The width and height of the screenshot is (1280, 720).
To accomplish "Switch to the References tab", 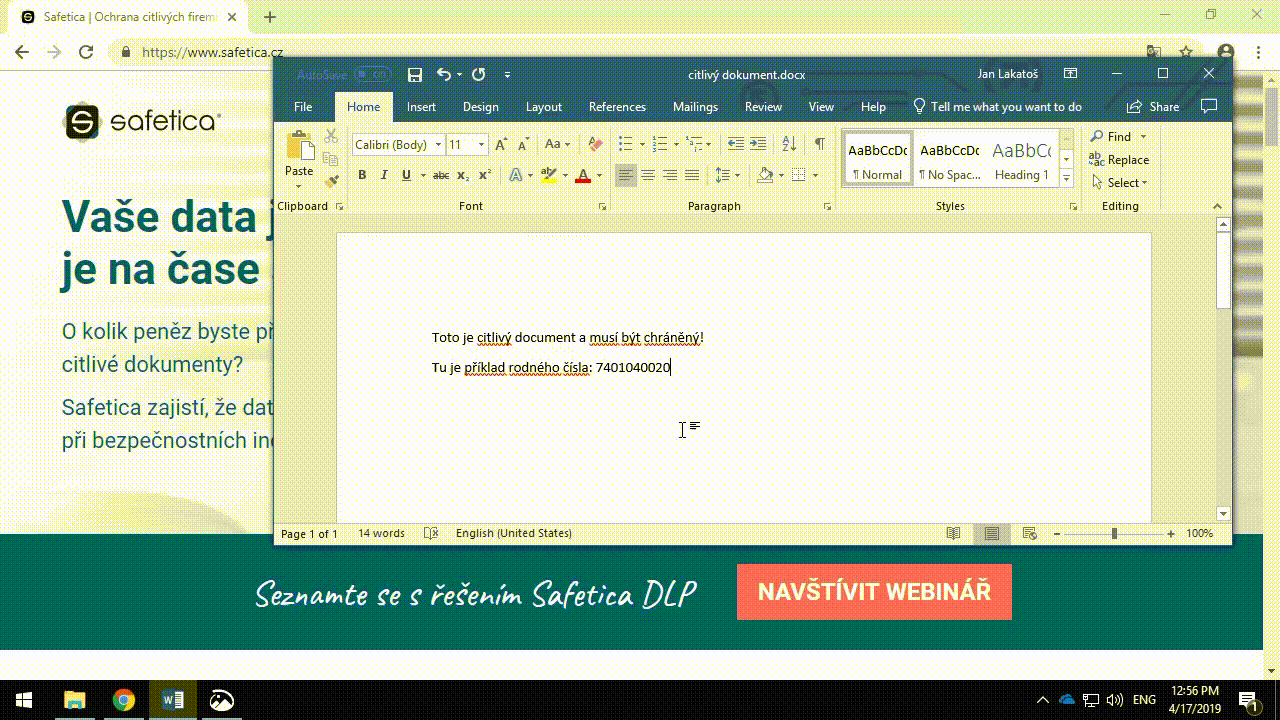I will click(x=617, y=107).
